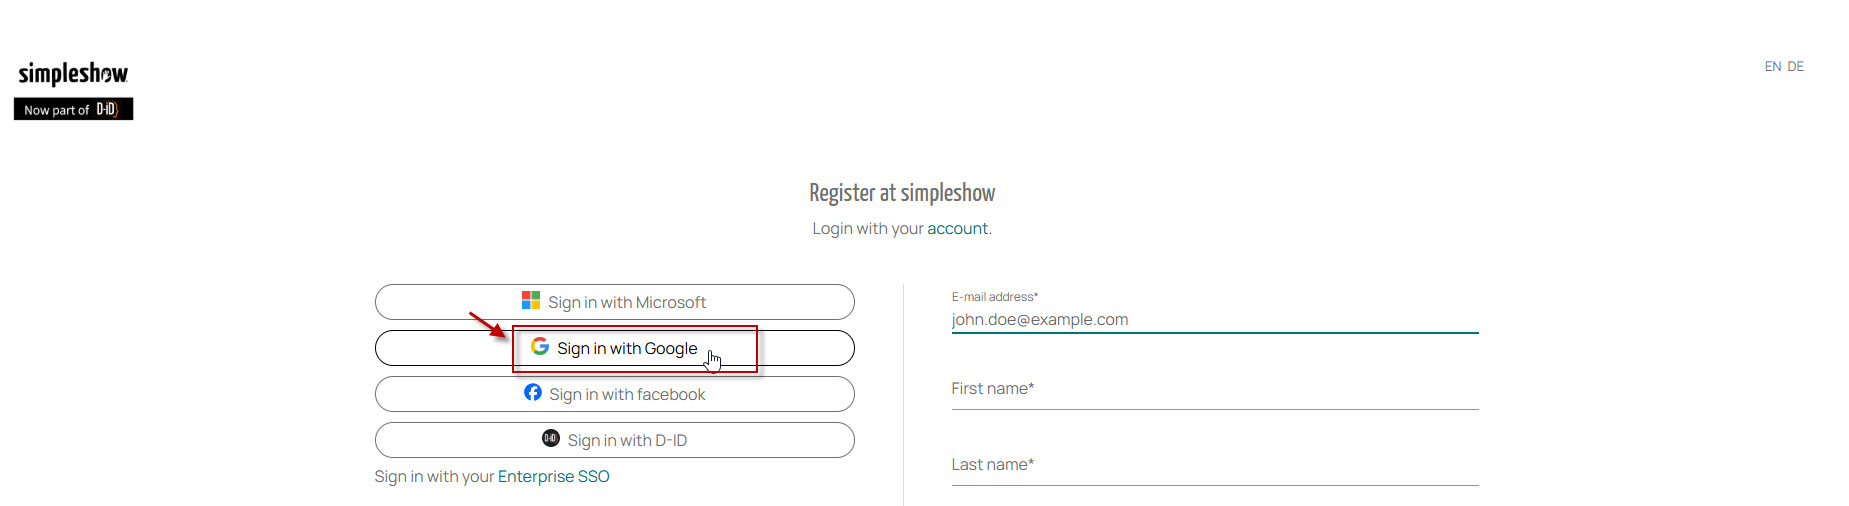The width and height of the screenshot is (1849, 506).
Task: Click into the First name field
Action: click(x=1214, y=390)
